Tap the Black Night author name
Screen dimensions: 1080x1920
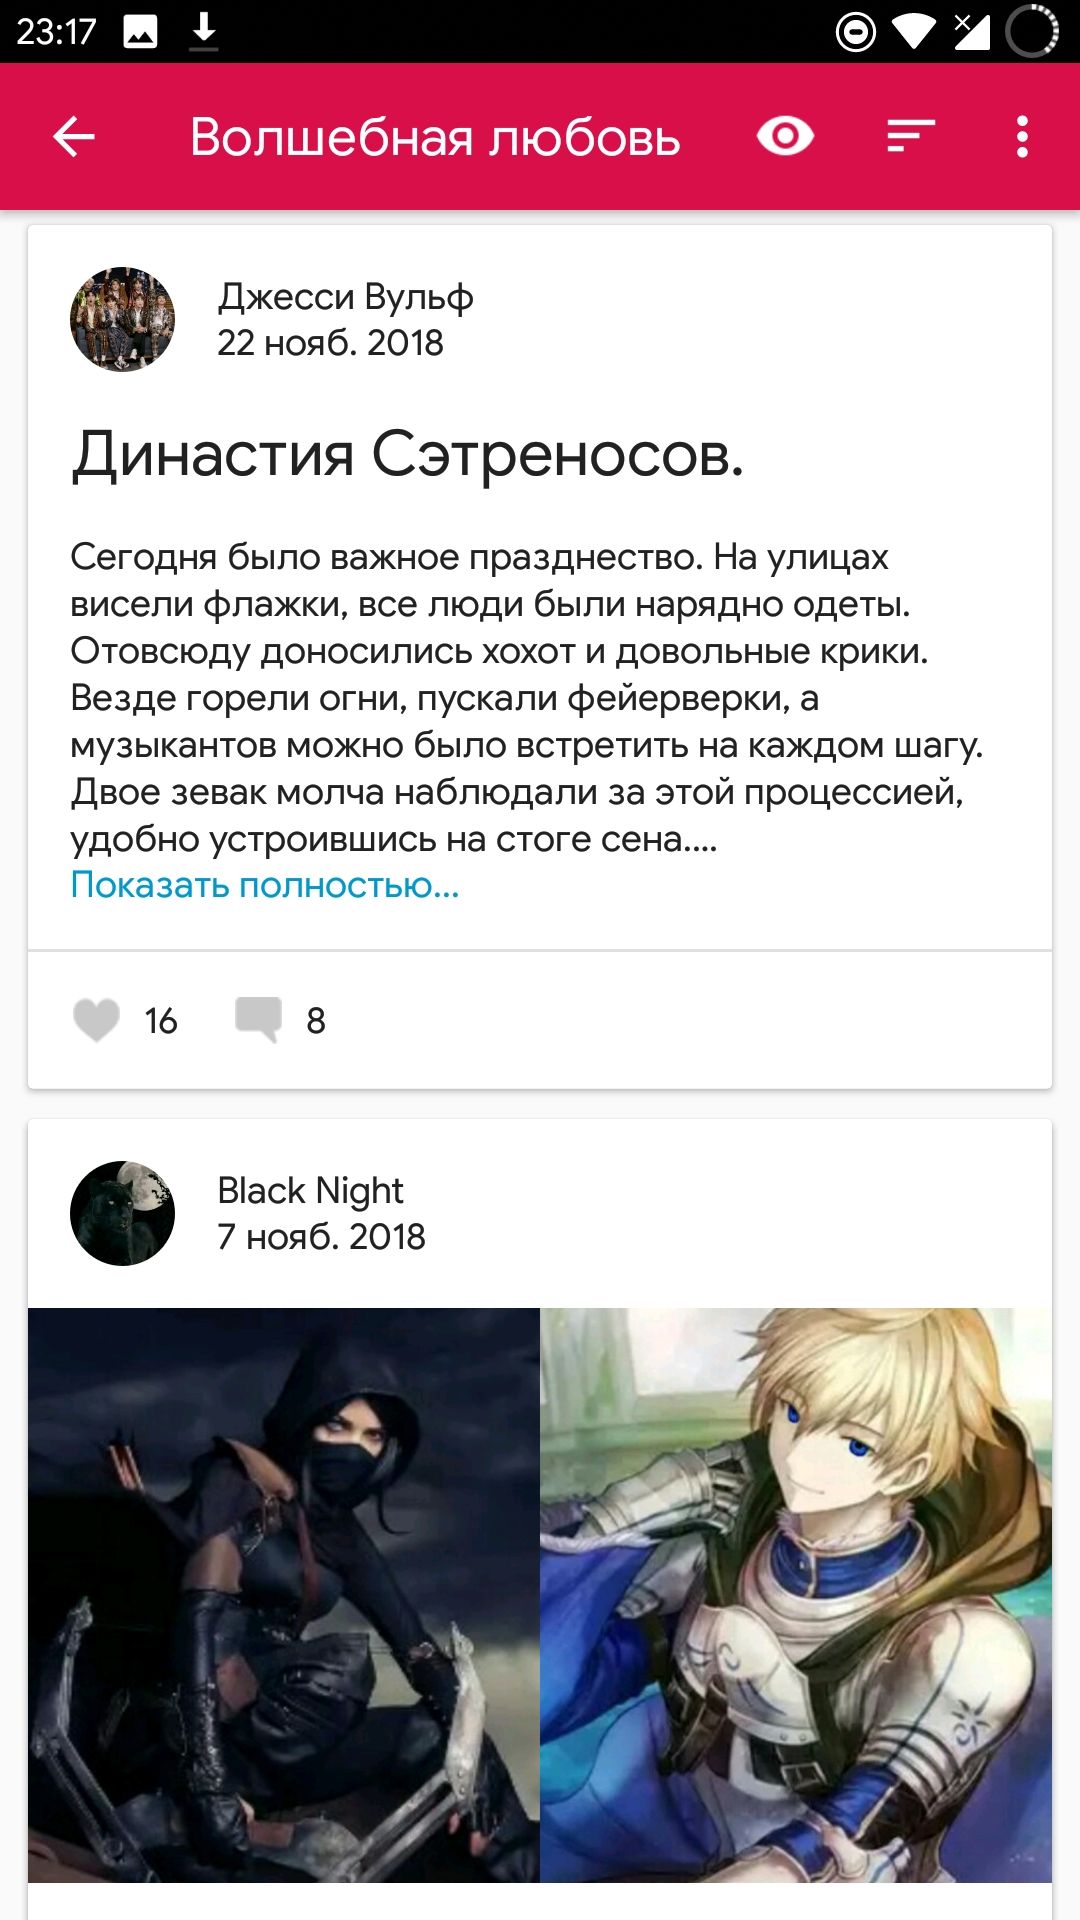(310, 1191)
